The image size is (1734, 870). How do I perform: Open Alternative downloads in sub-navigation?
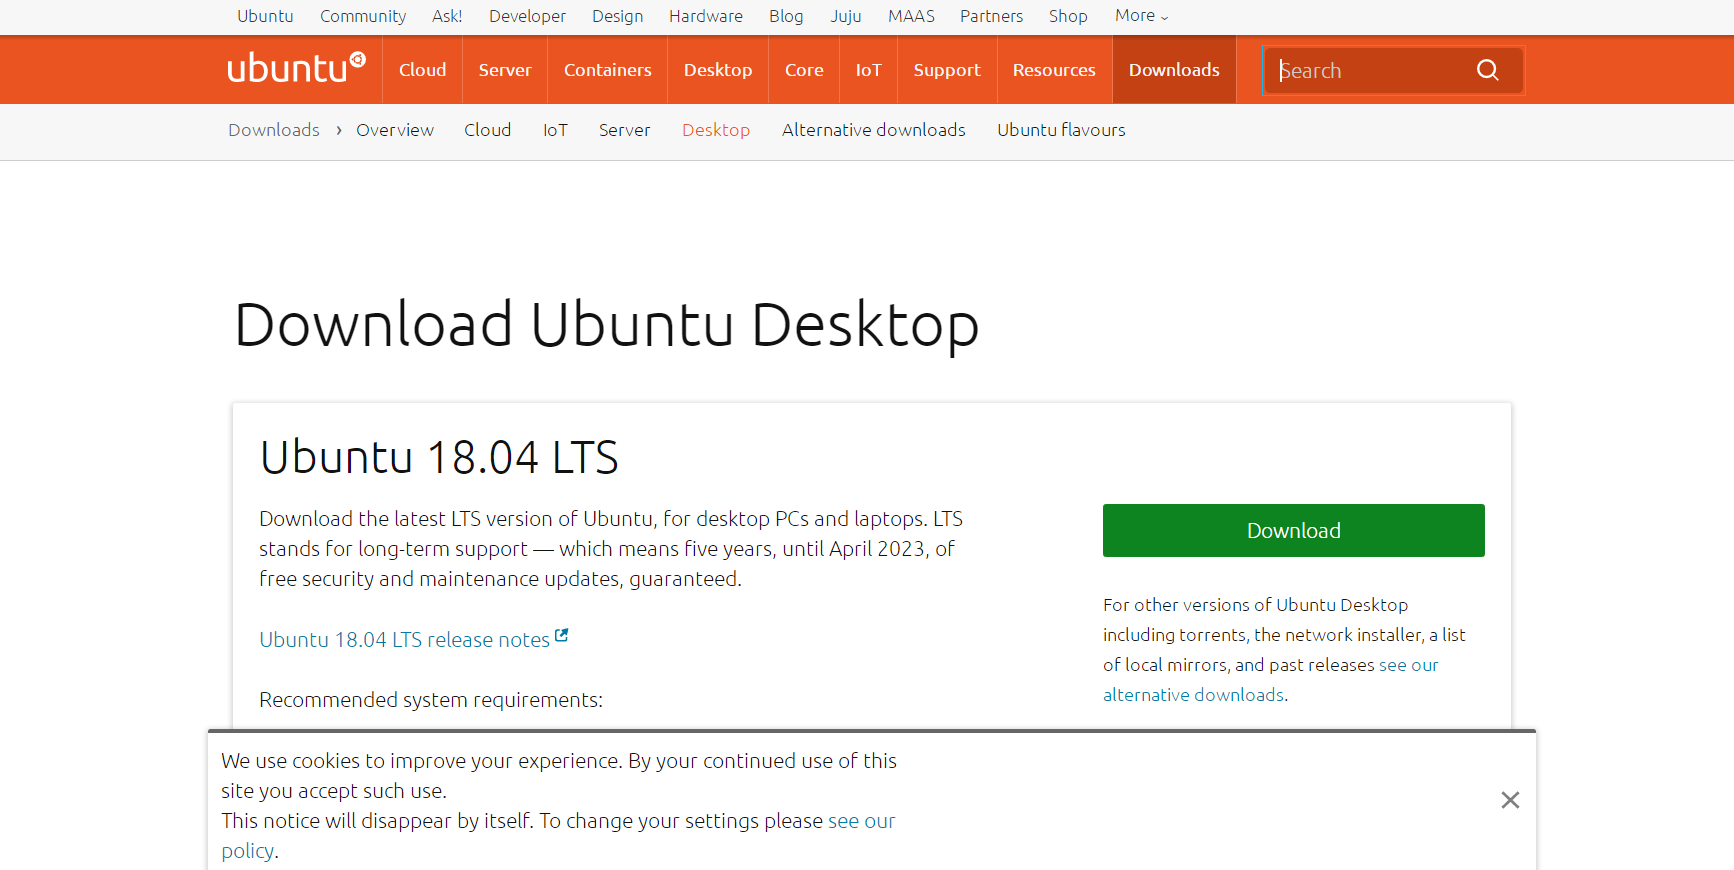tap(874, 130)
